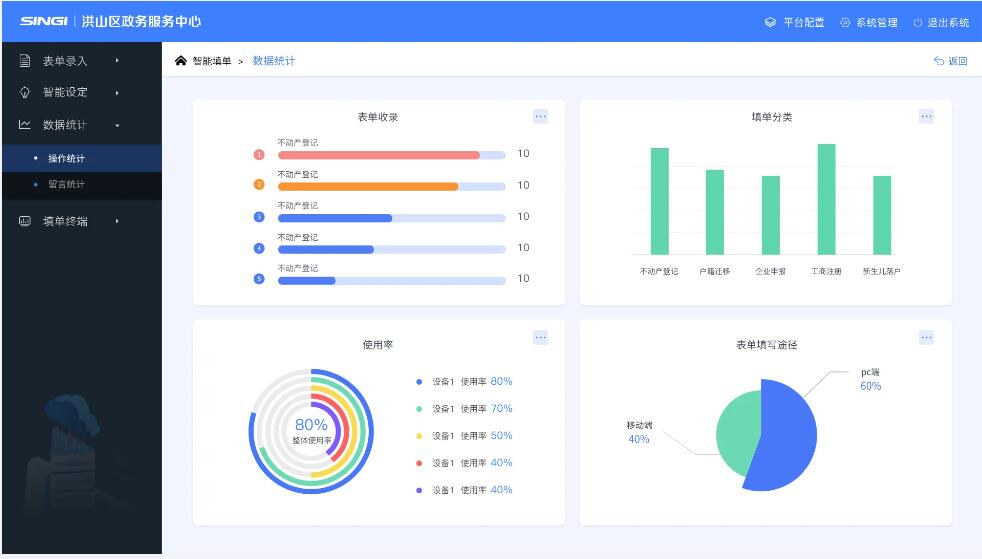Click the 新生儿落户 bar in the chart
This screenshot has width=982, height=559.
(882, 215)
